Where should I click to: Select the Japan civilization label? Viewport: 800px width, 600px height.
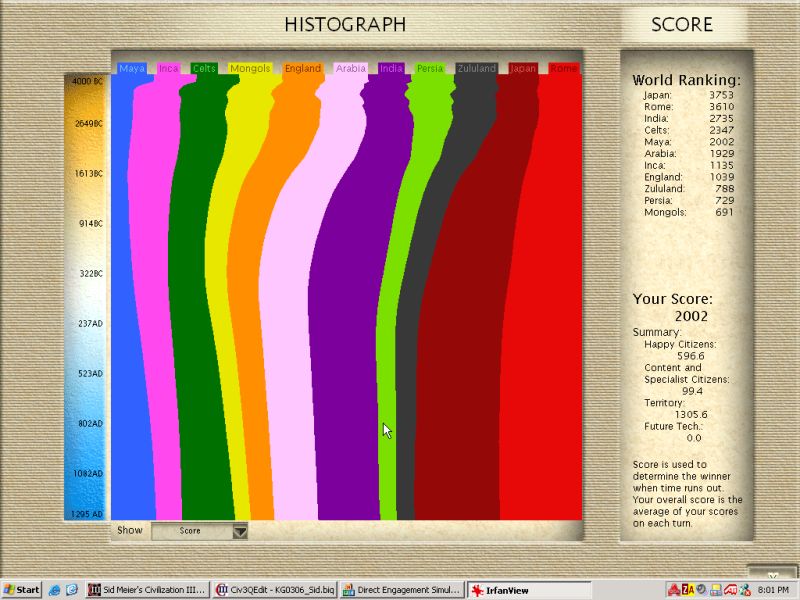(523, 69)
